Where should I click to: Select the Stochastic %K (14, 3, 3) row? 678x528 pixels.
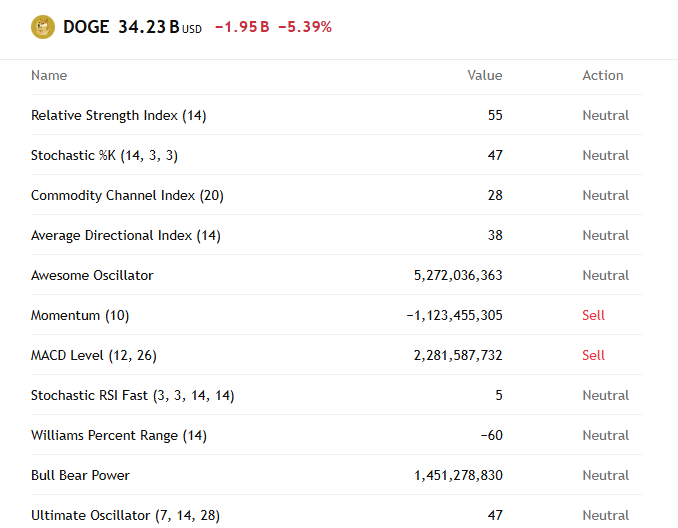(337, 155)
